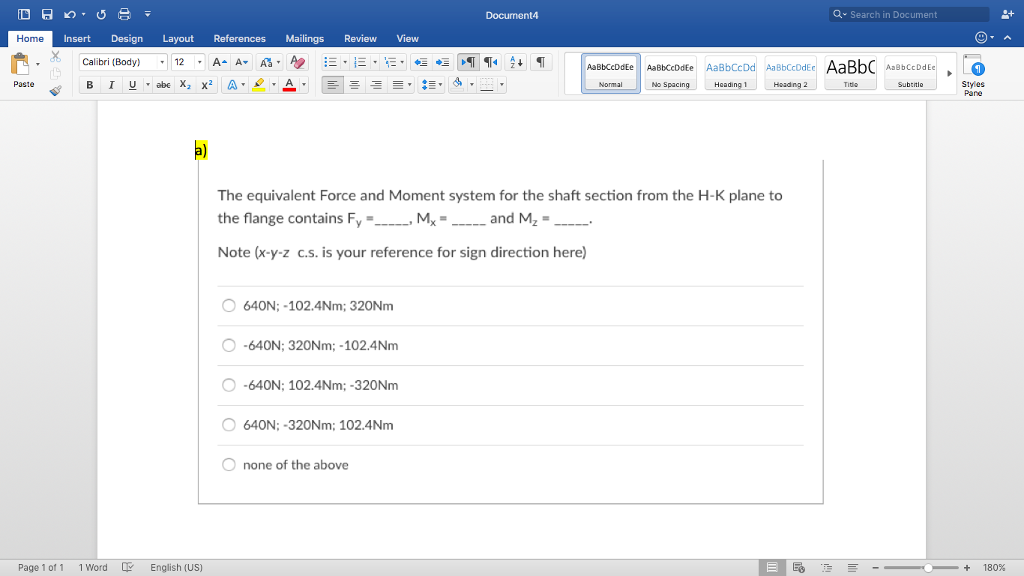
Task: Decrease font size with A-down icon
Action: tap(242, 62)
